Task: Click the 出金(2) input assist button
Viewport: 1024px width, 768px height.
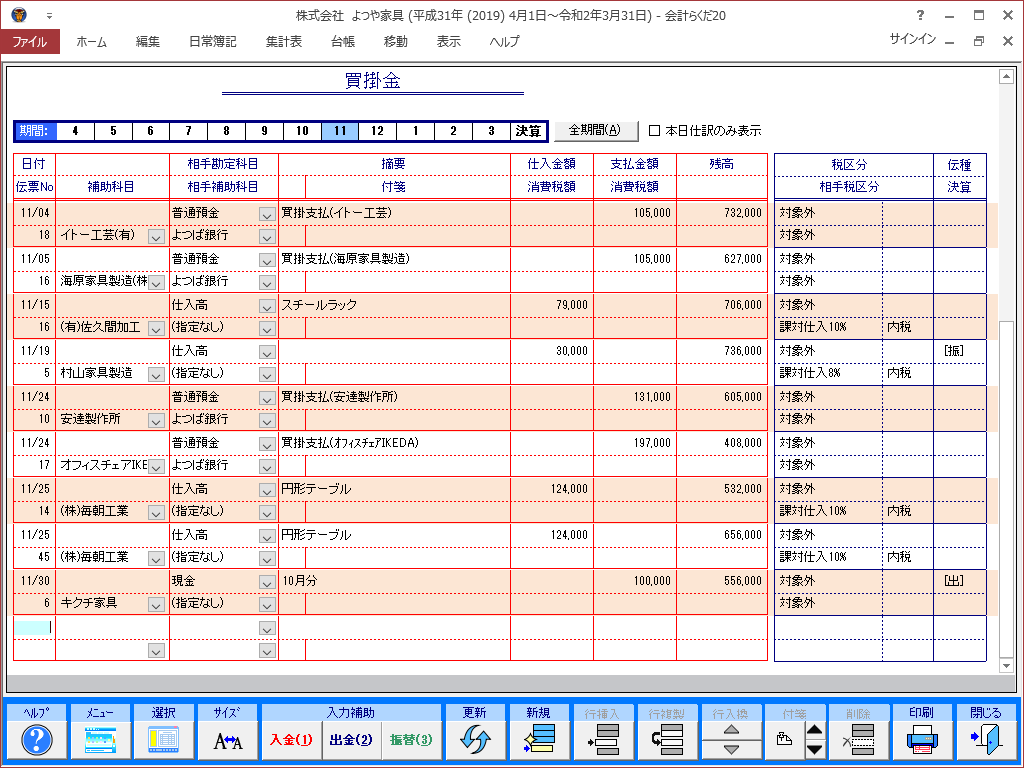Action: (351, 740)
